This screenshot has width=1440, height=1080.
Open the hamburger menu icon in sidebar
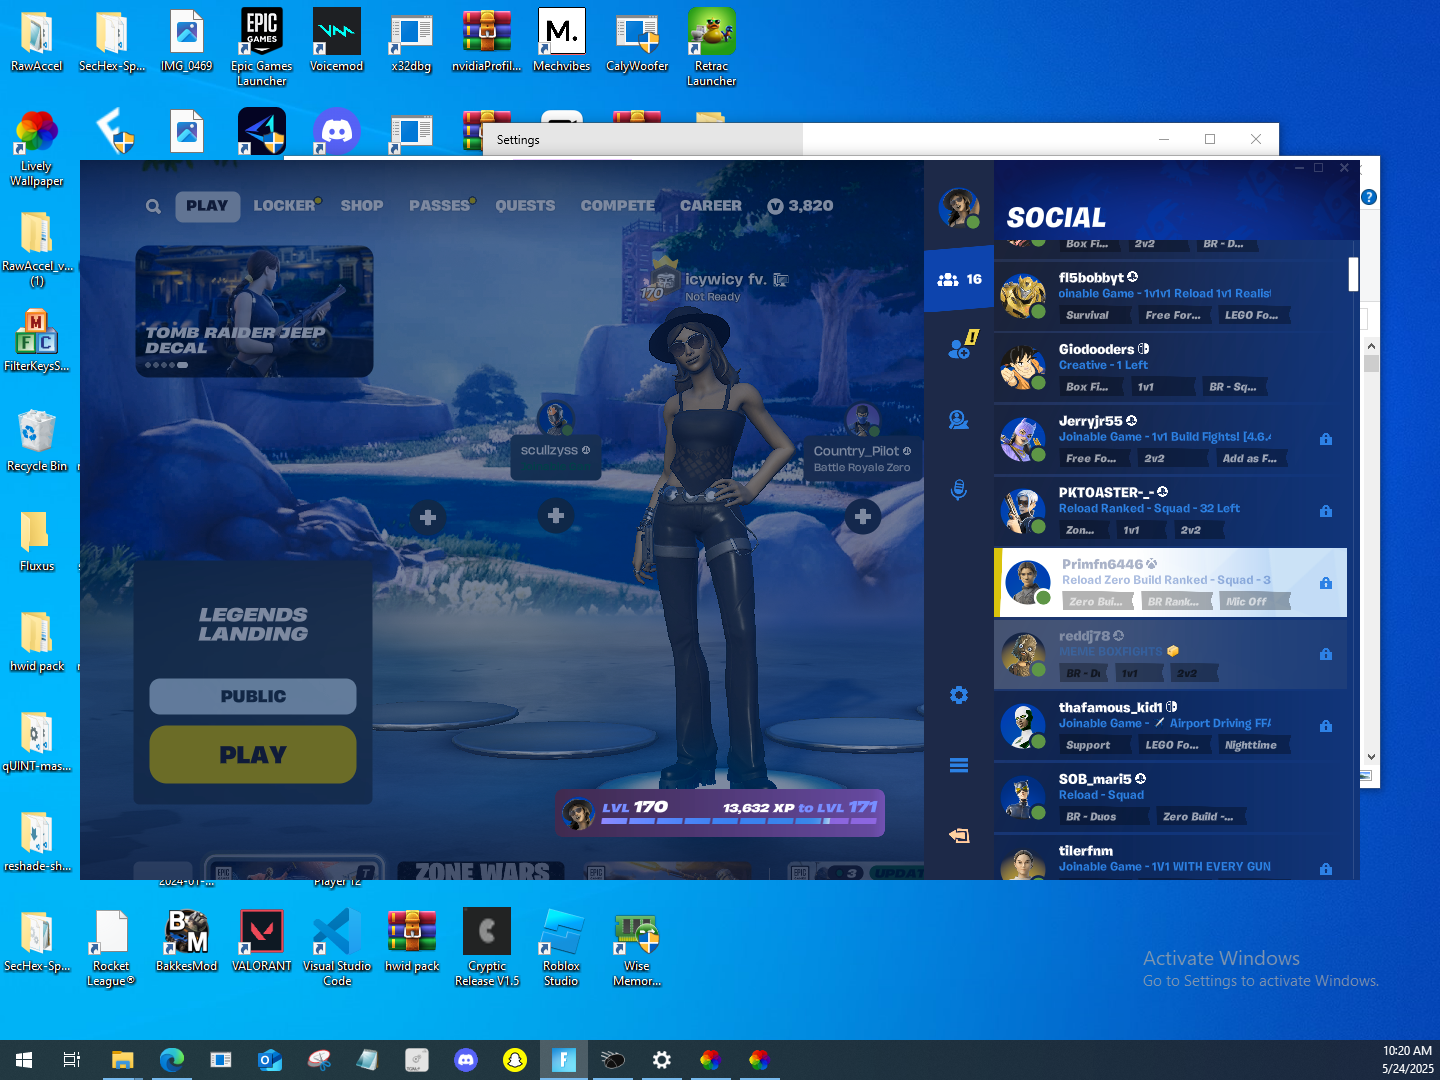pos(959,766)
